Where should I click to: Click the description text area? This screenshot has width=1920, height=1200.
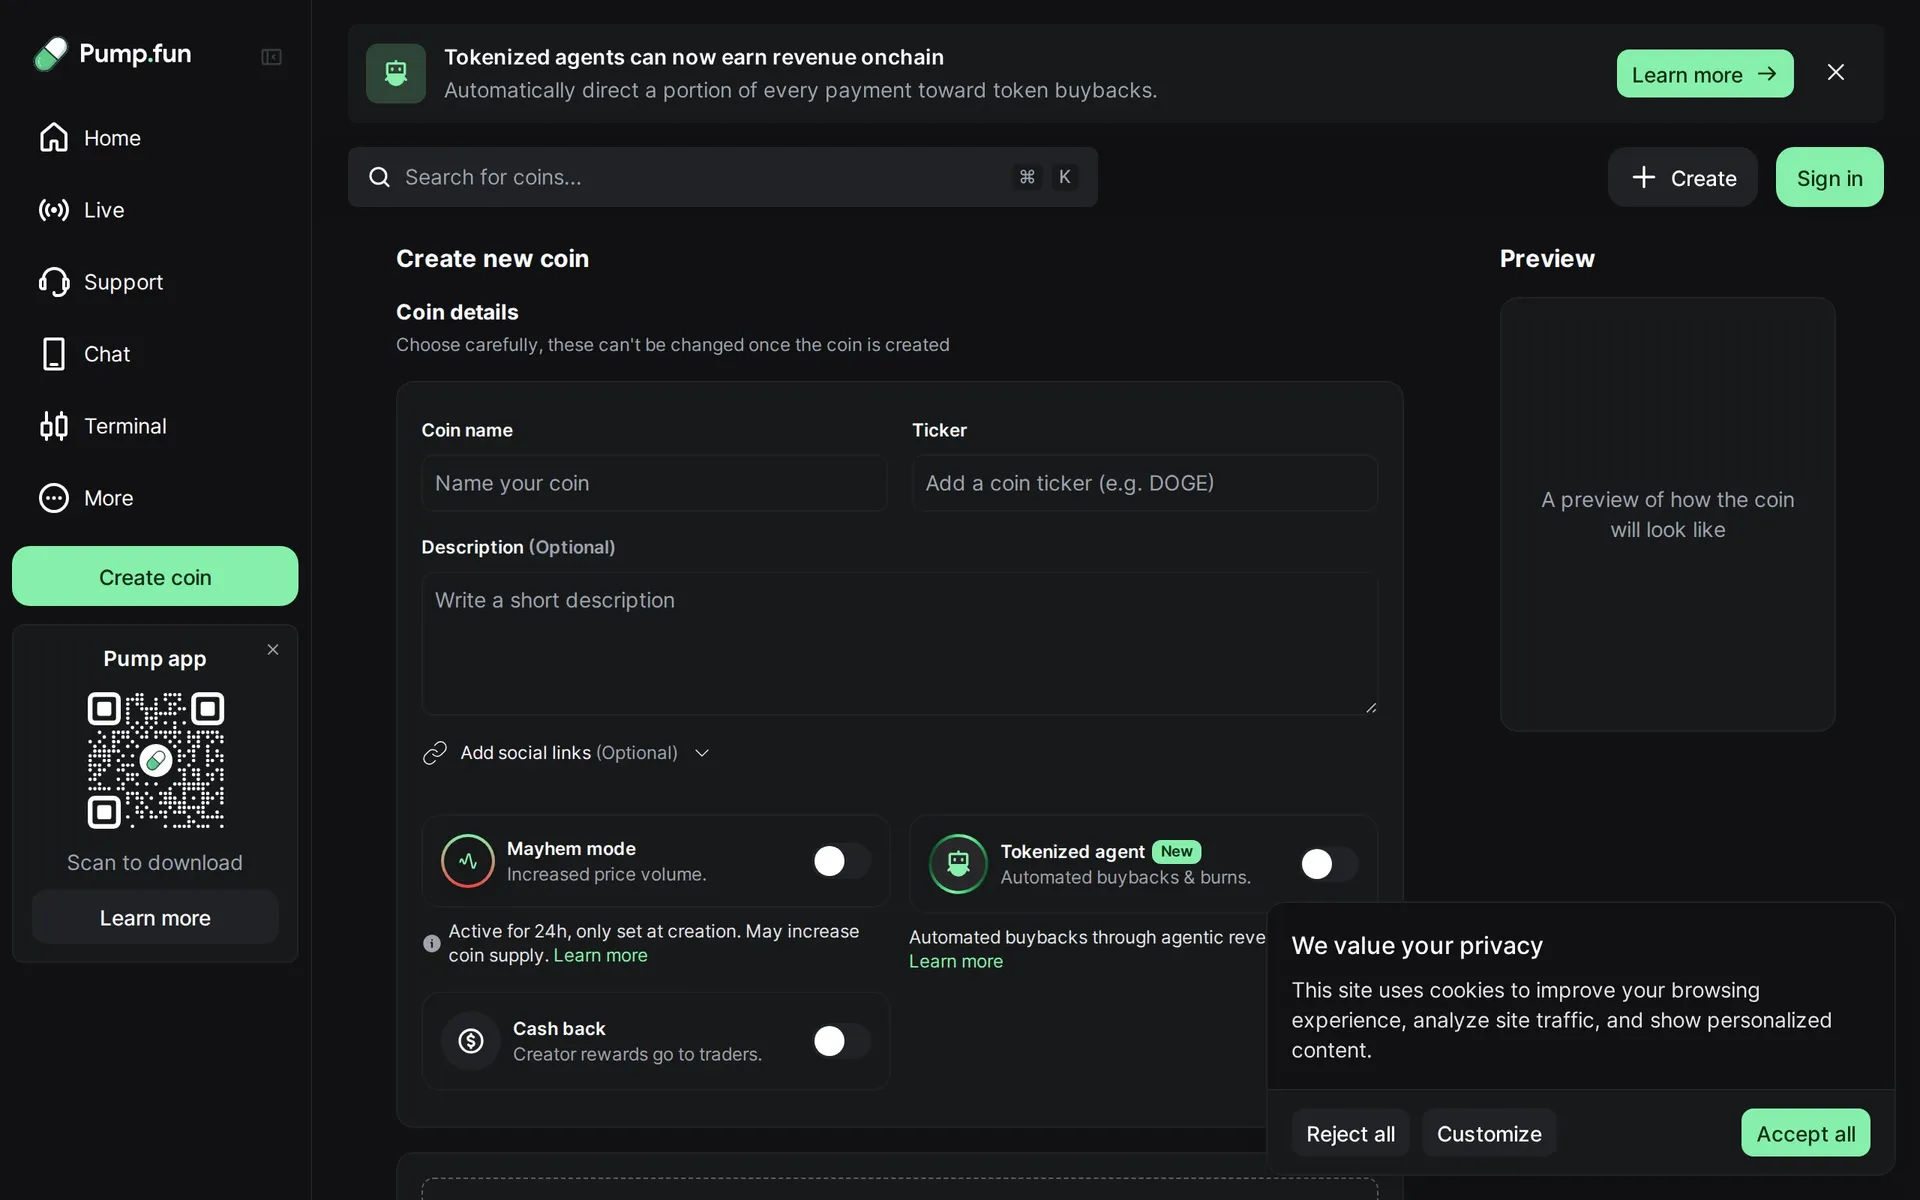(900, 643)
